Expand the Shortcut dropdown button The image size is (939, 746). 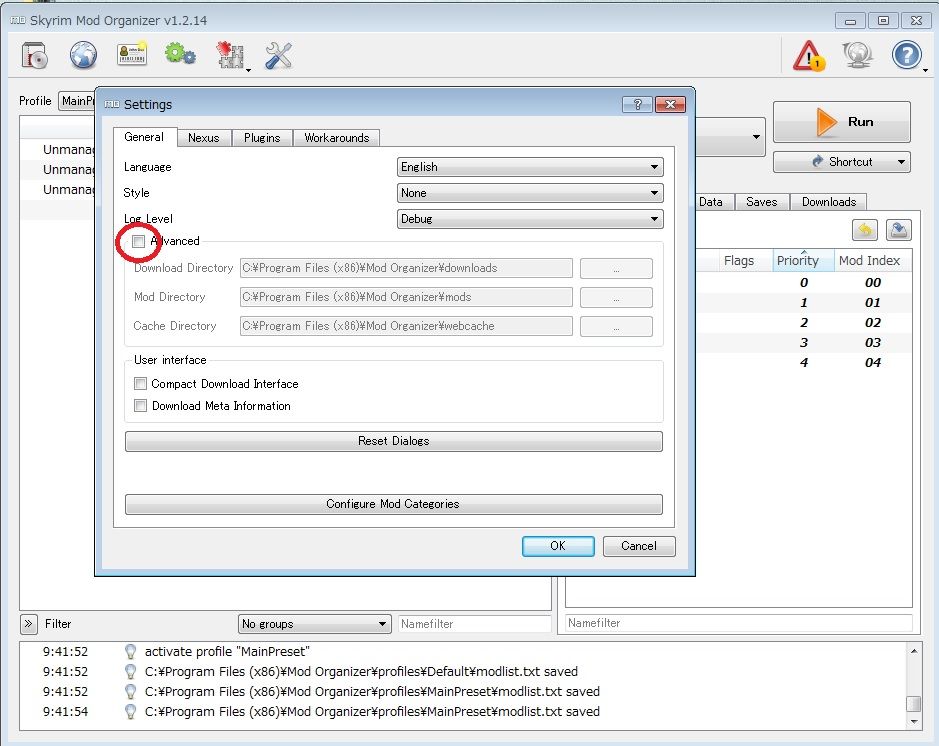[901, 162]
